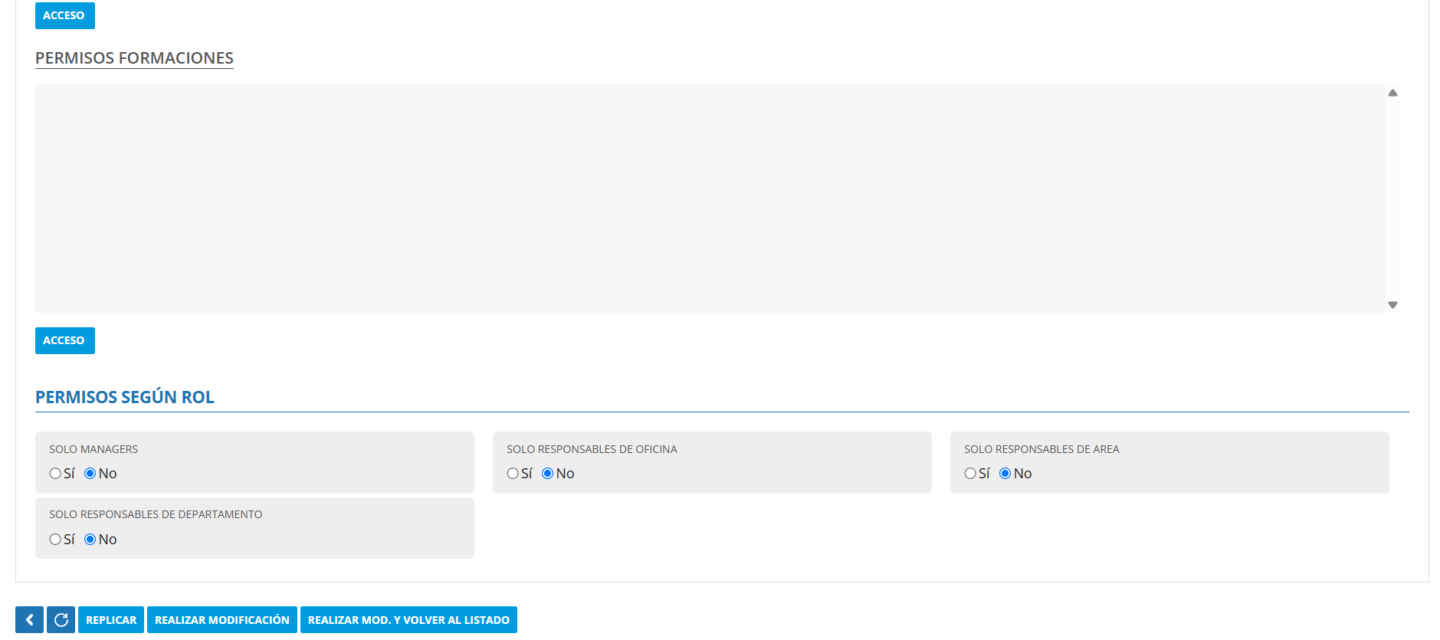The width and height of the screenshot is (1440, 640).
Task: Select No for Solo Responsables de Oficina
Action: 547,474
